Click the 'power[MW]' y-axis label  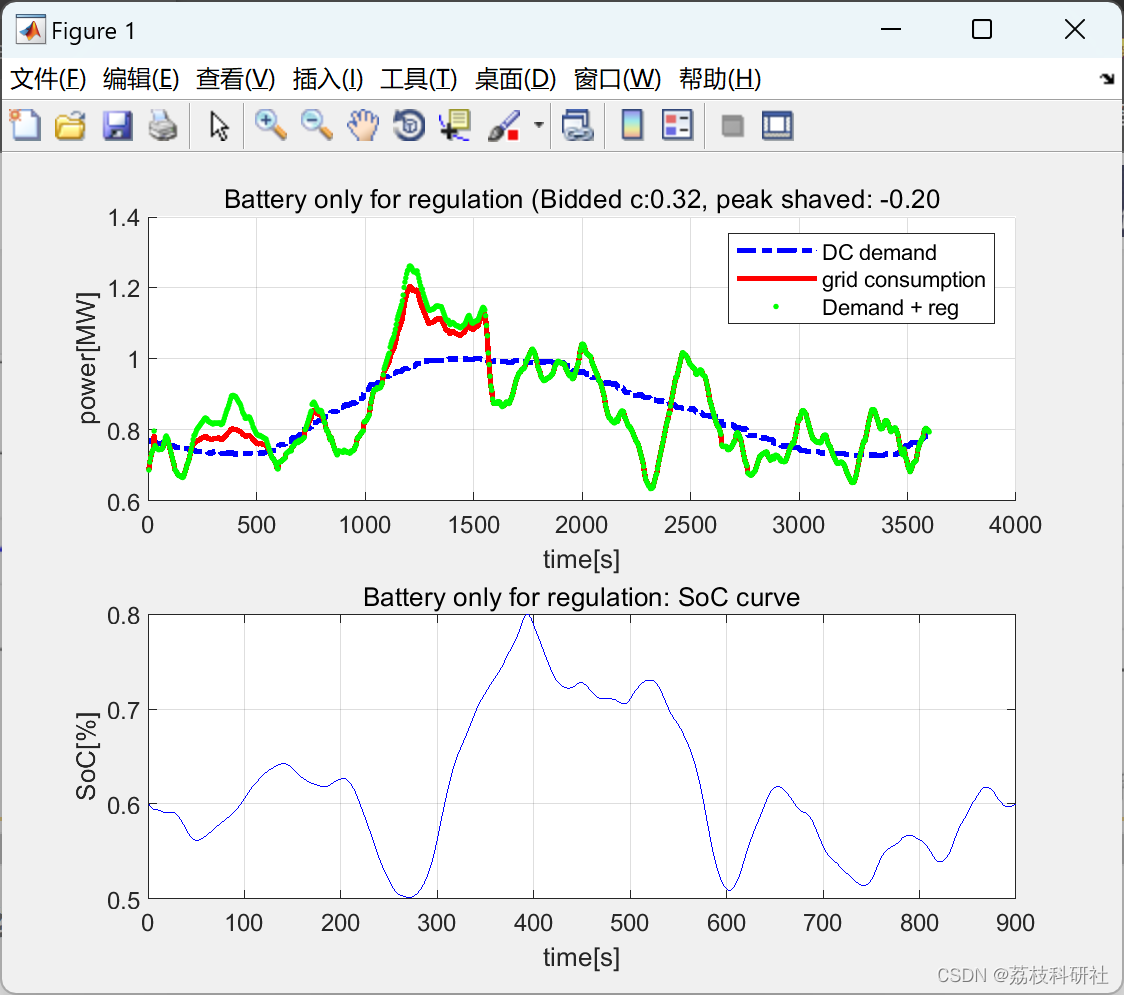[x=88, y=358]
